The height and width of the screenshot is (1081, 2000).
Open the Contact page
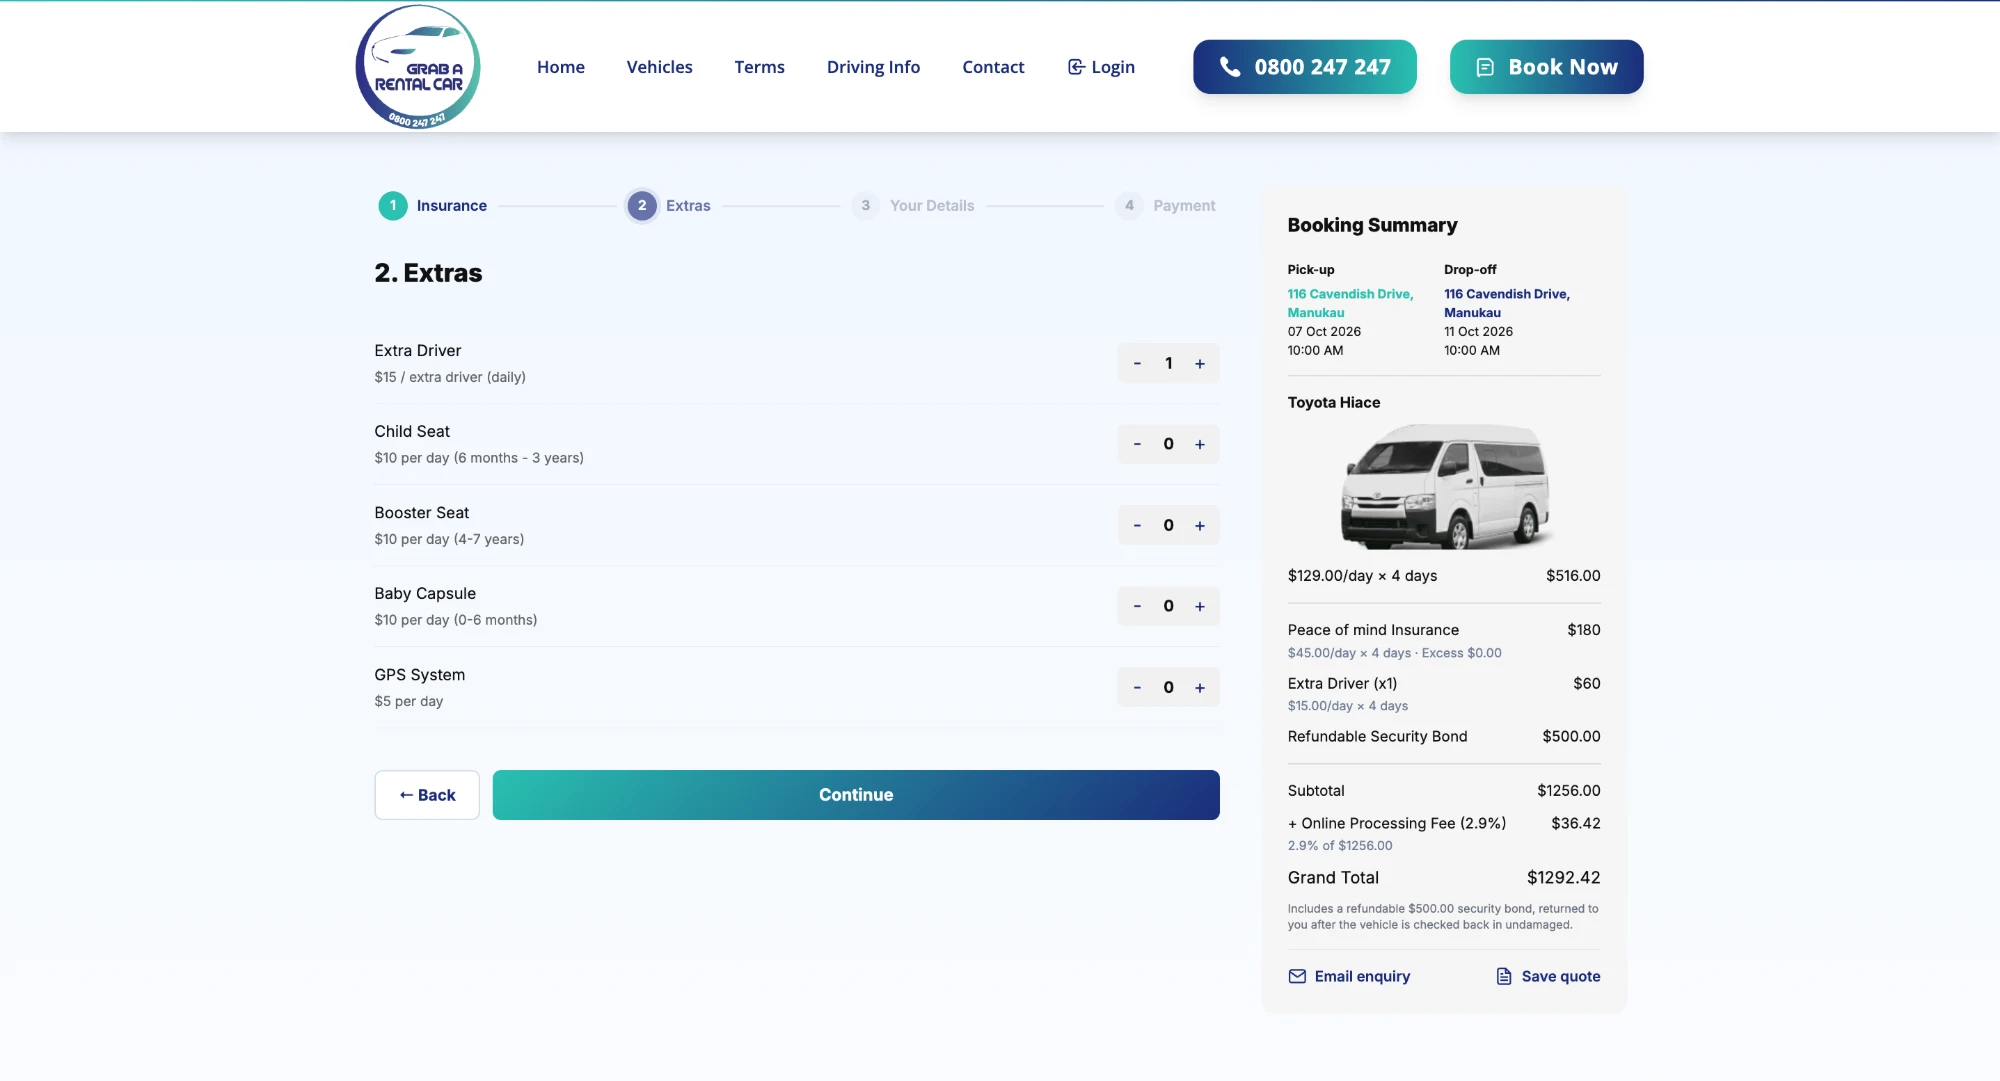(x=993, y=67)
